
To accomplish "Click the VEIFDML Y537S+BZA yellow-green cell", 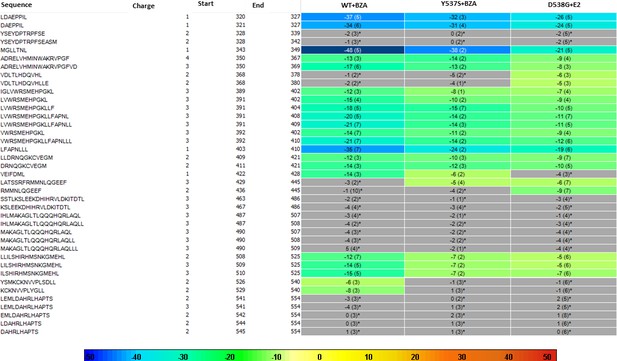I will point(457,174).
